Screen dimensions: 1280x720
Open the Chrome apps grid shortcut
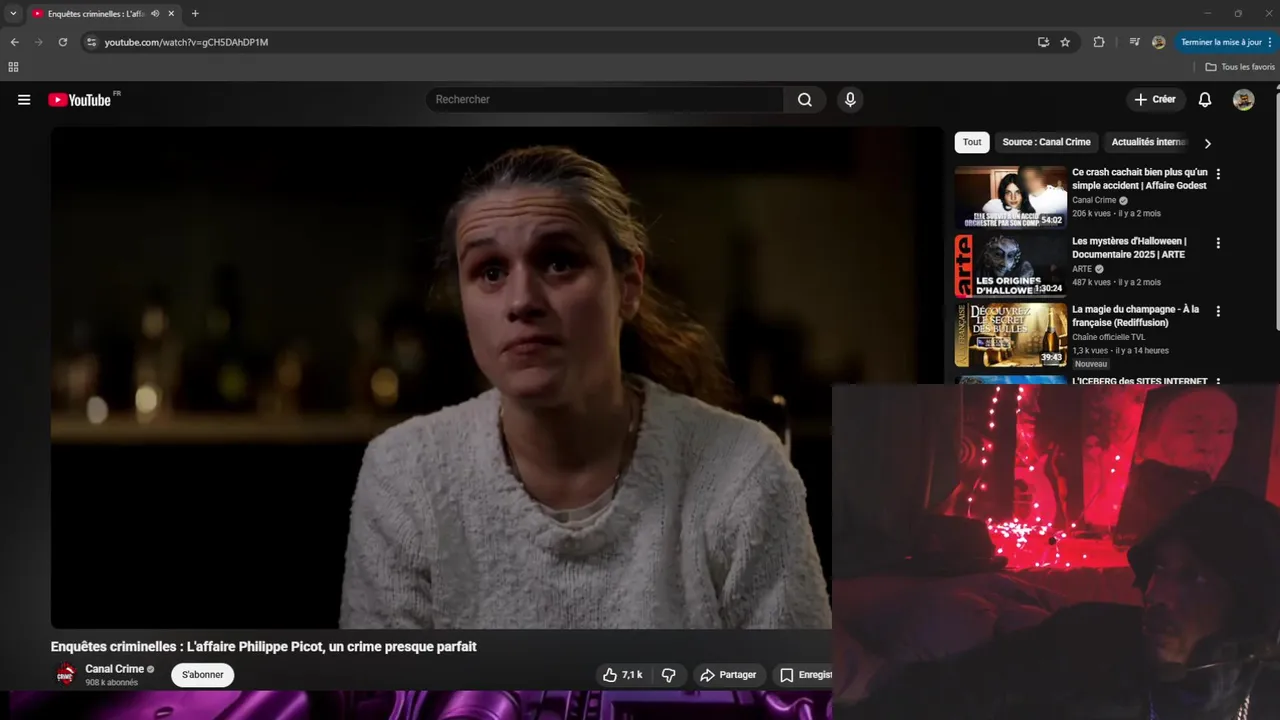pyautogui.click(x=13, y=67)
